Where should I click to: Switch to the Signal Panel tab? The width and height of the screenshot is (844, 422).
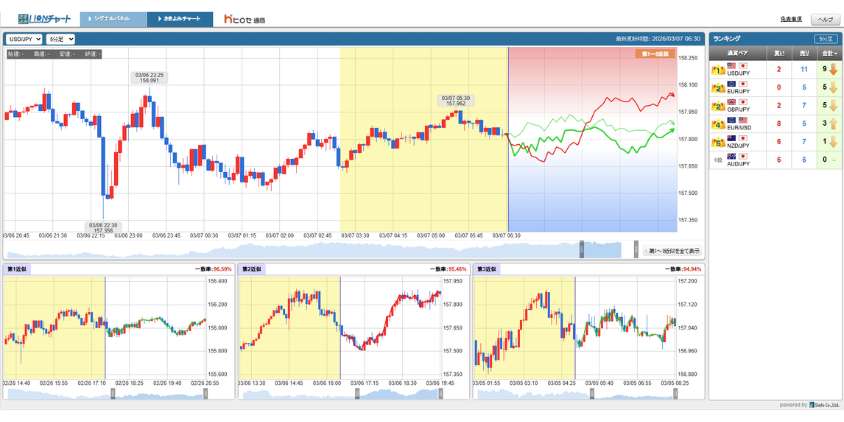pos(113,19)
